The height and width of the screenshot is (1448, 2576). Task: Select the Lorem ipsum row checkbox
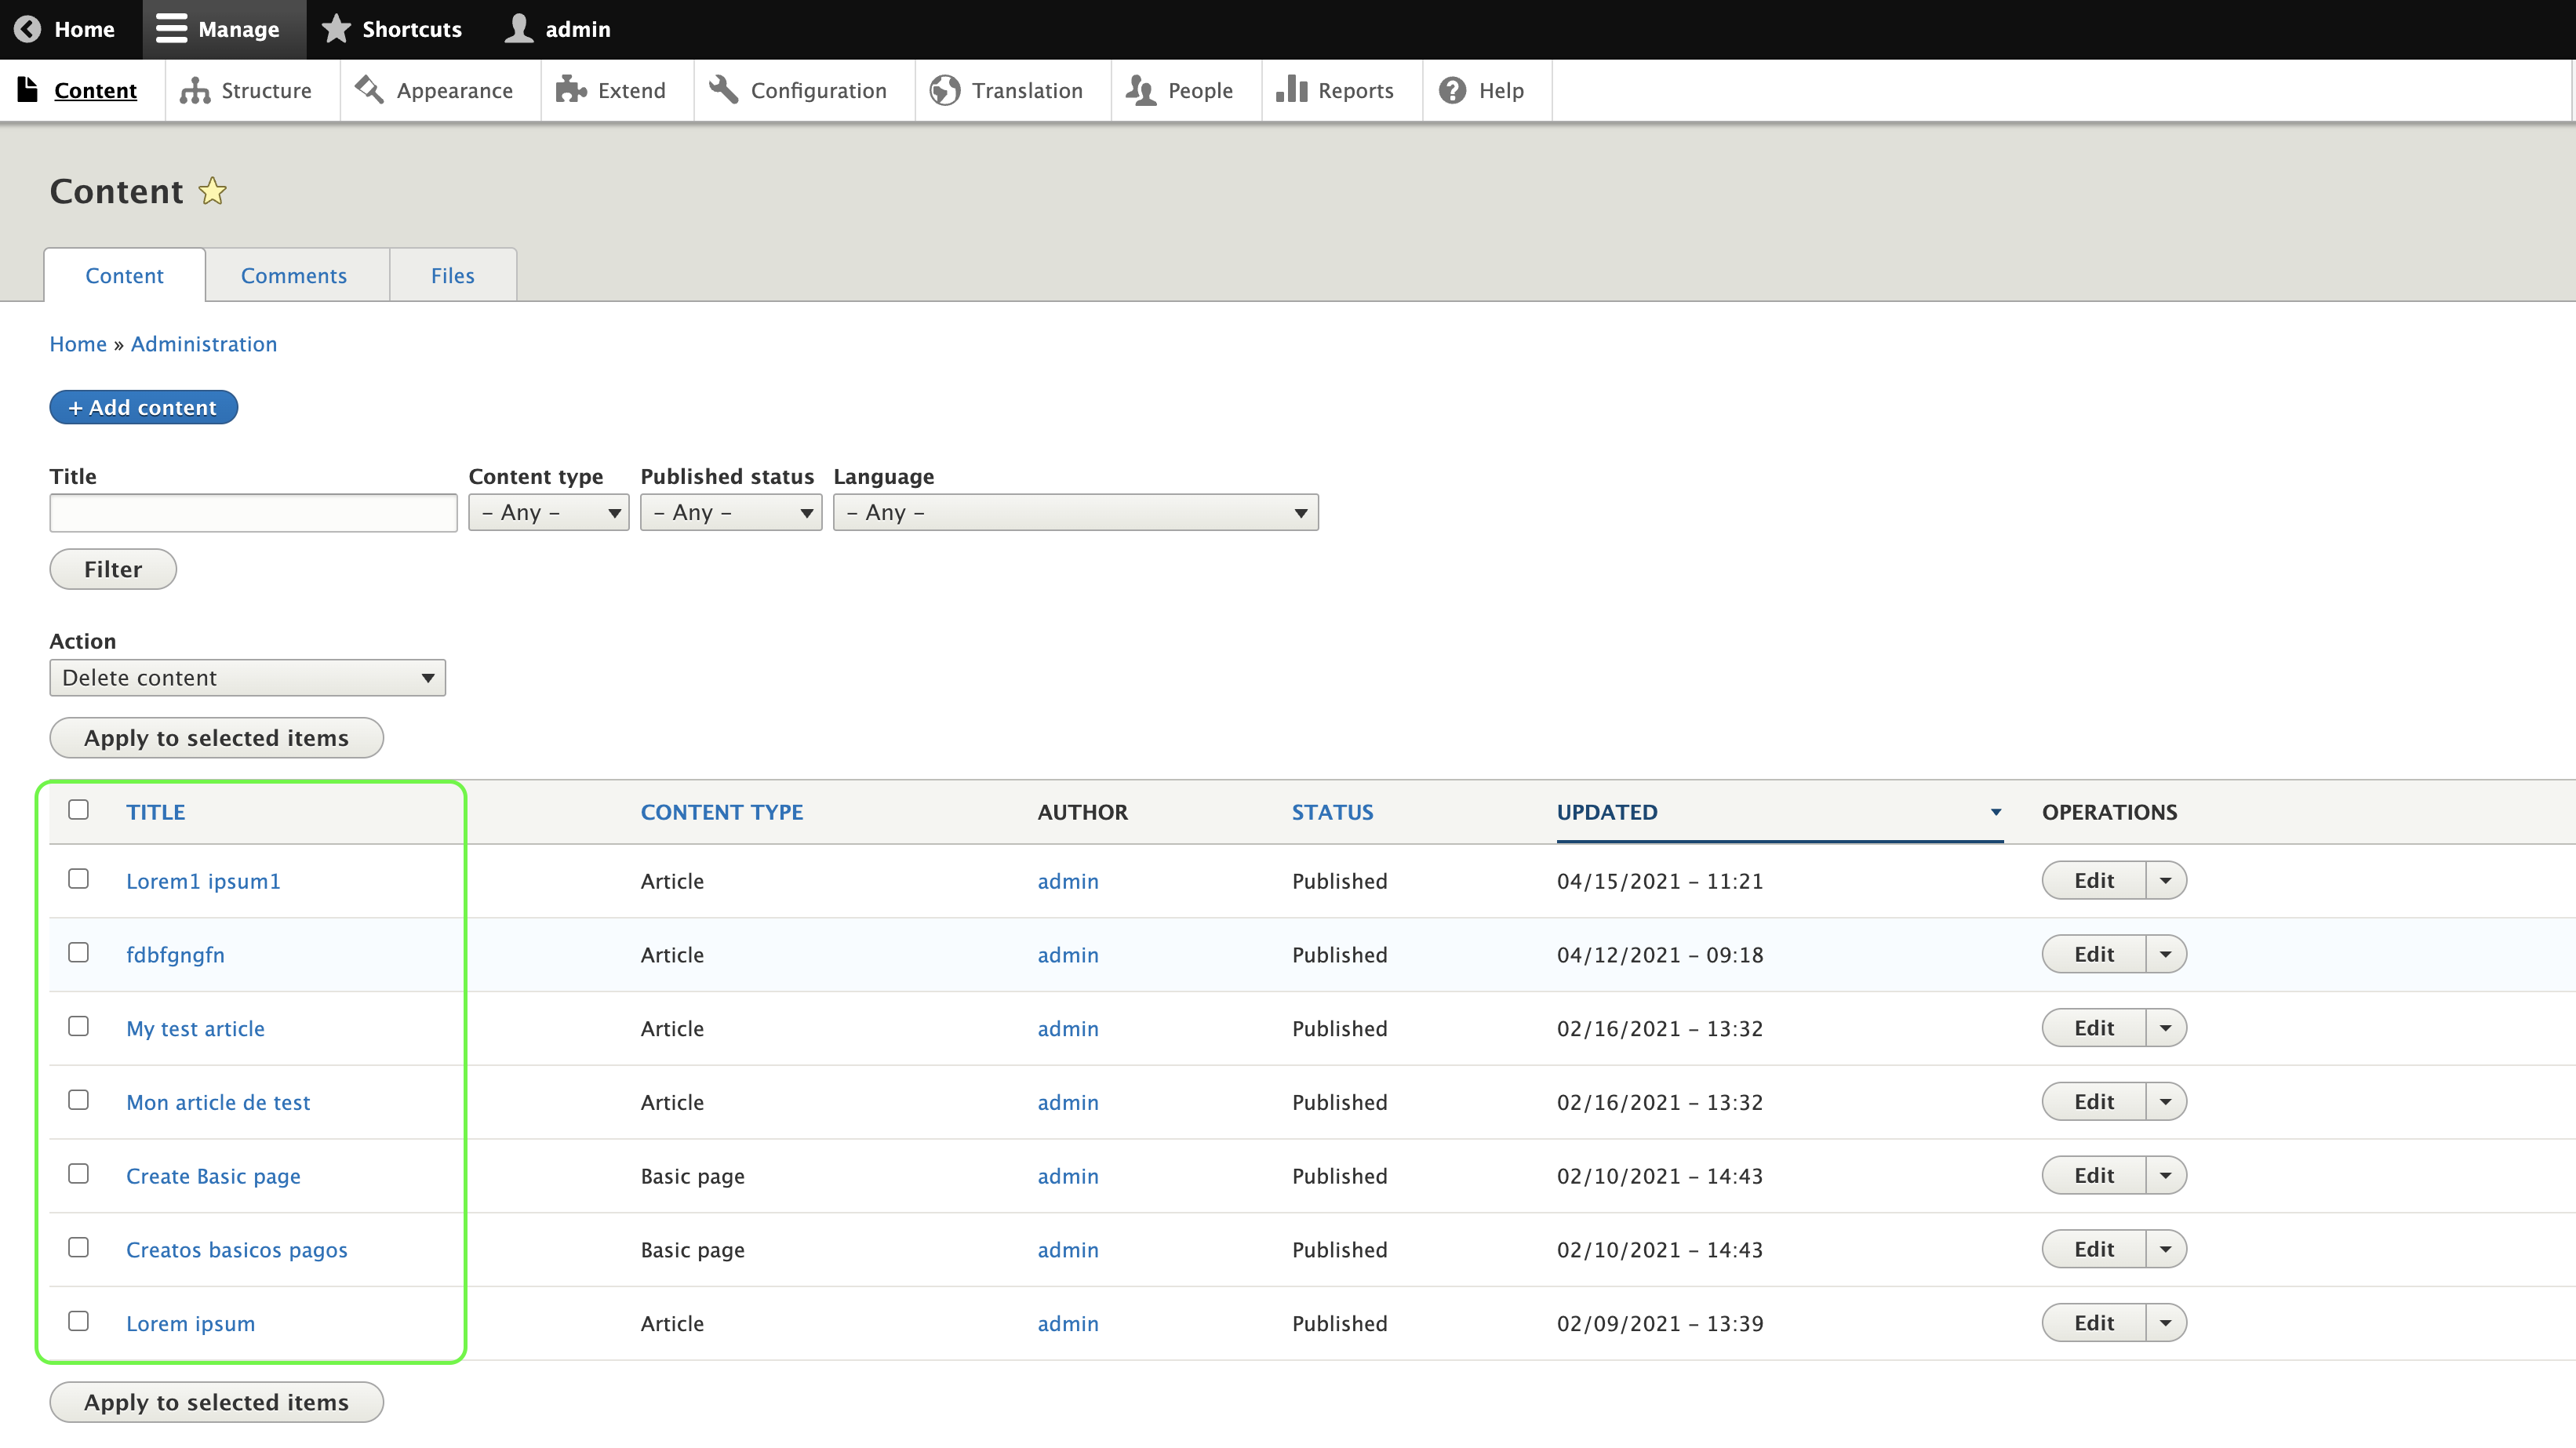click(x=78, y=1321)
